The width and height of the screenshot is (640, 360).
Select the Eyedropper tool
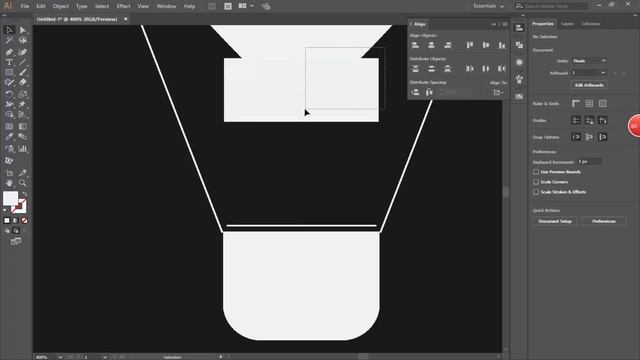point(9,137)
